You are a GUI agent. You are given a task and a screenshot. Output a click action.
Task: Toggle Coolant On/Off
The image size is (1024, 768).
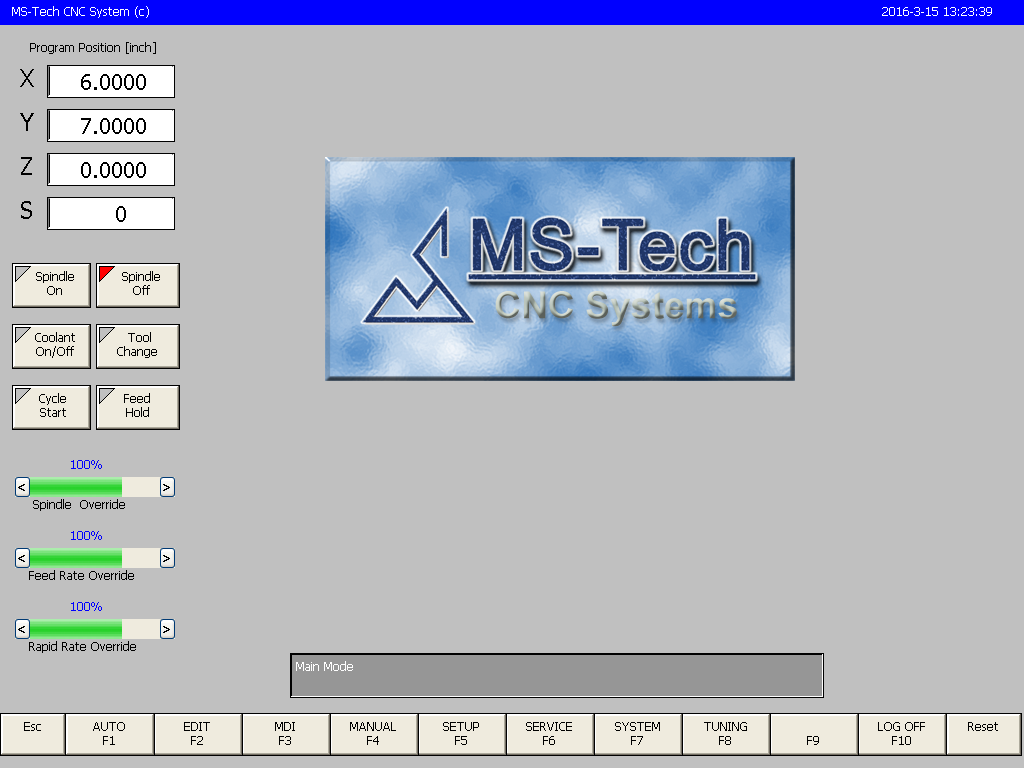(51, 346)
